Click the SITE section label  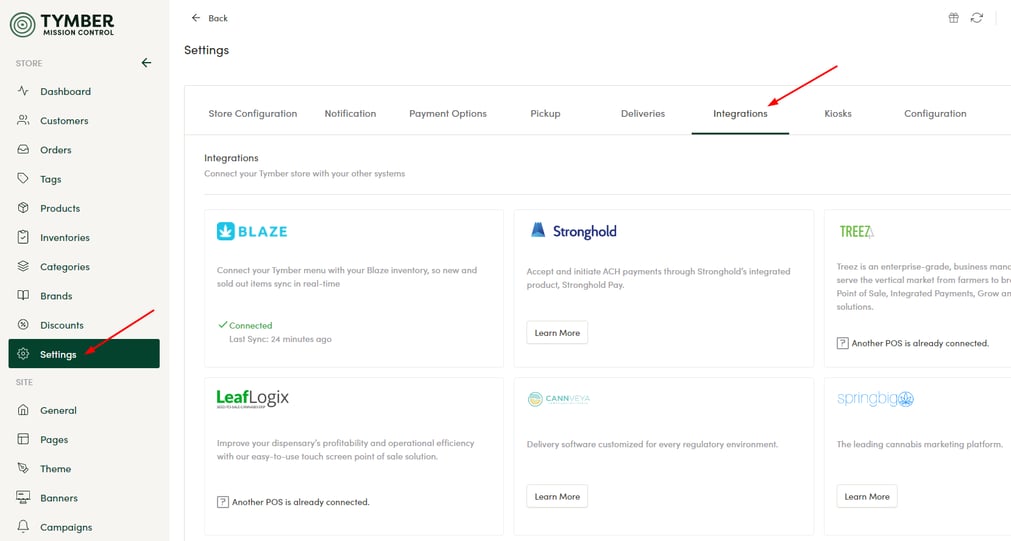click(x=24, y=382)
